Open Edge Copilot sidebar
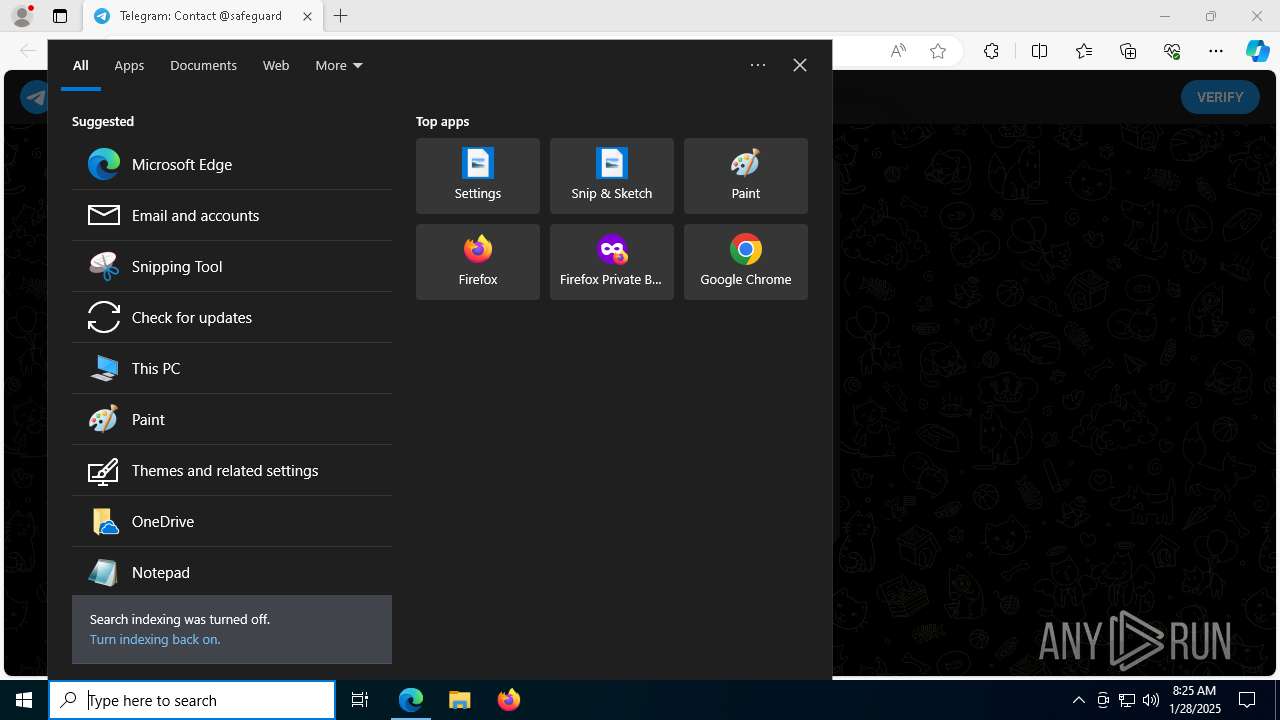The image size is (1280, 720). 1257,51
